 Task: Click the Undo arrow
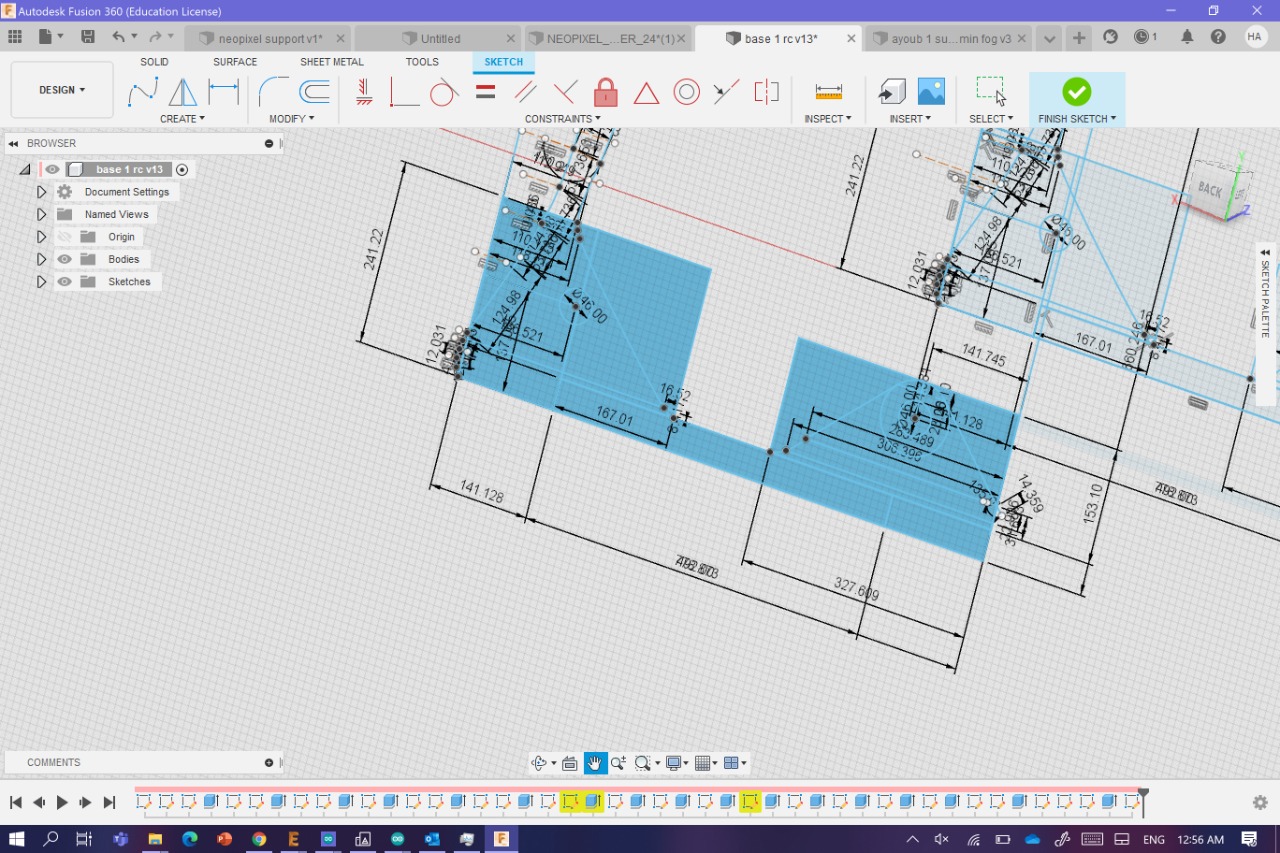coord(119,37)
